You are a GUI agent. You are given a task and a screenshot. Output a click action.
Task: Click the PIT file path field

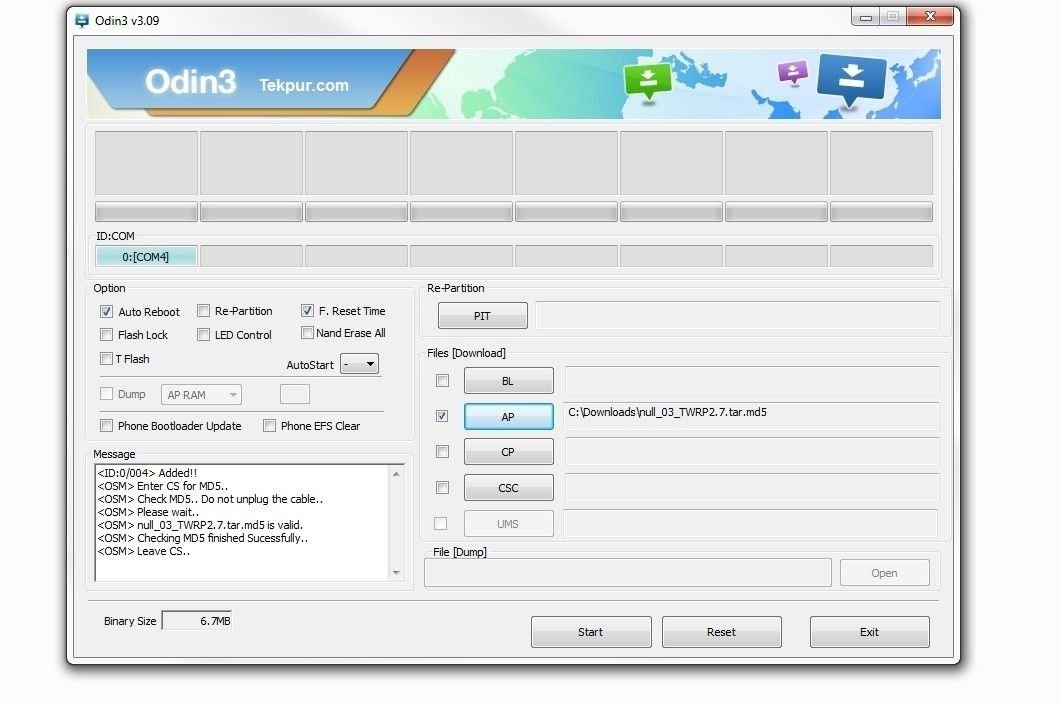pyautogui.click(x=737, y=315)
